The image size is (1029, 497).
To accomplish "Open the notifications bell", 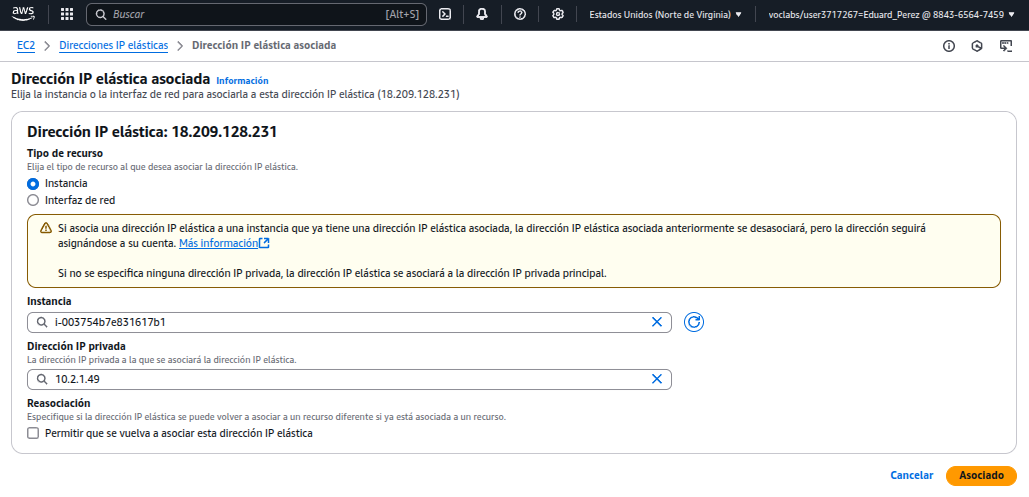I will (482, 15).
